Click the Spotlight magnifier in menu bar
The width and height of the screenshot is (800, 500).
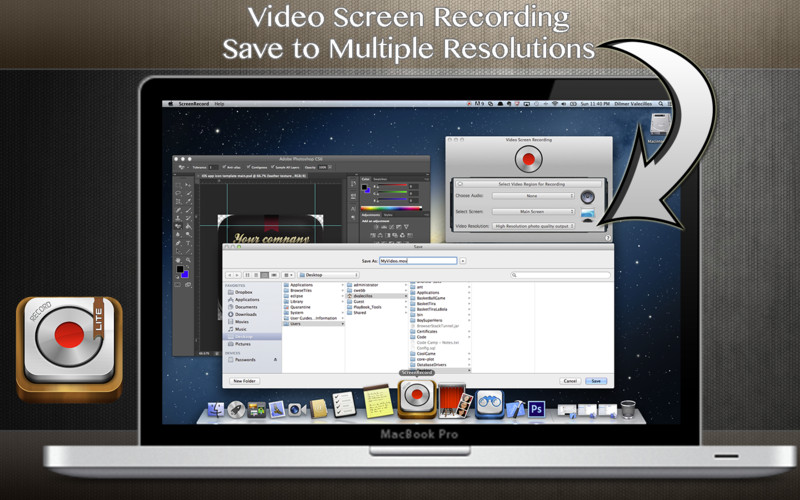661,104
